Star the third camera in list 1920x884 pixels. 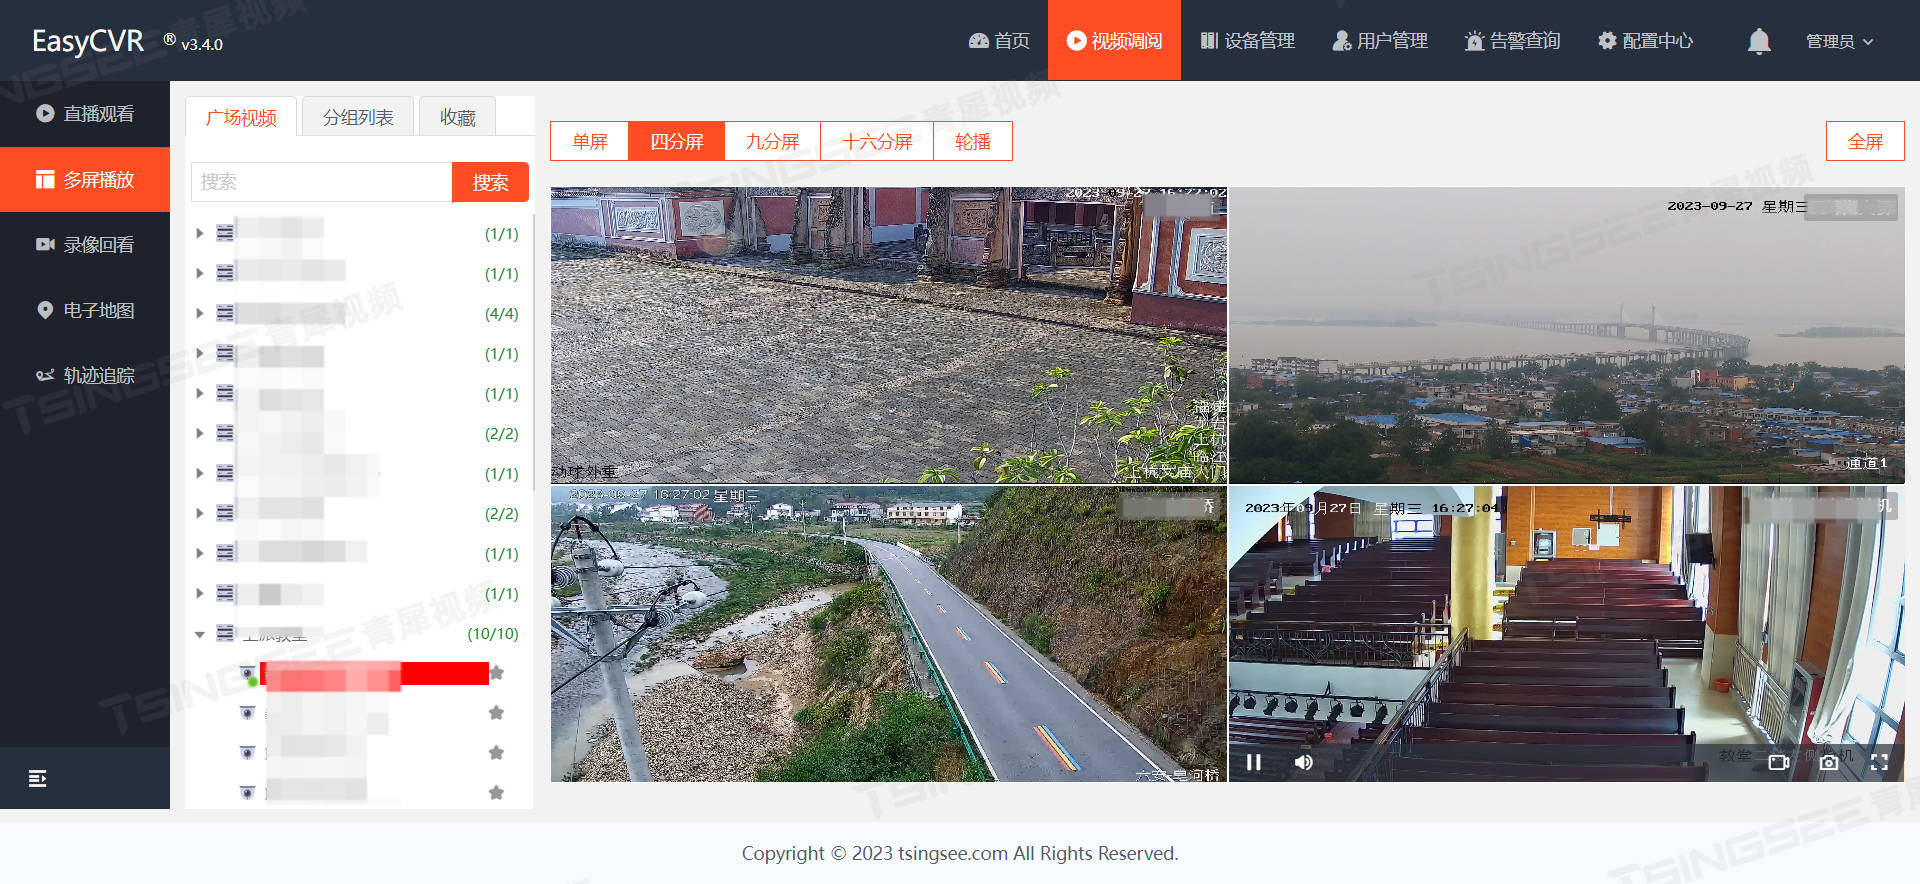tap(496, 752)
